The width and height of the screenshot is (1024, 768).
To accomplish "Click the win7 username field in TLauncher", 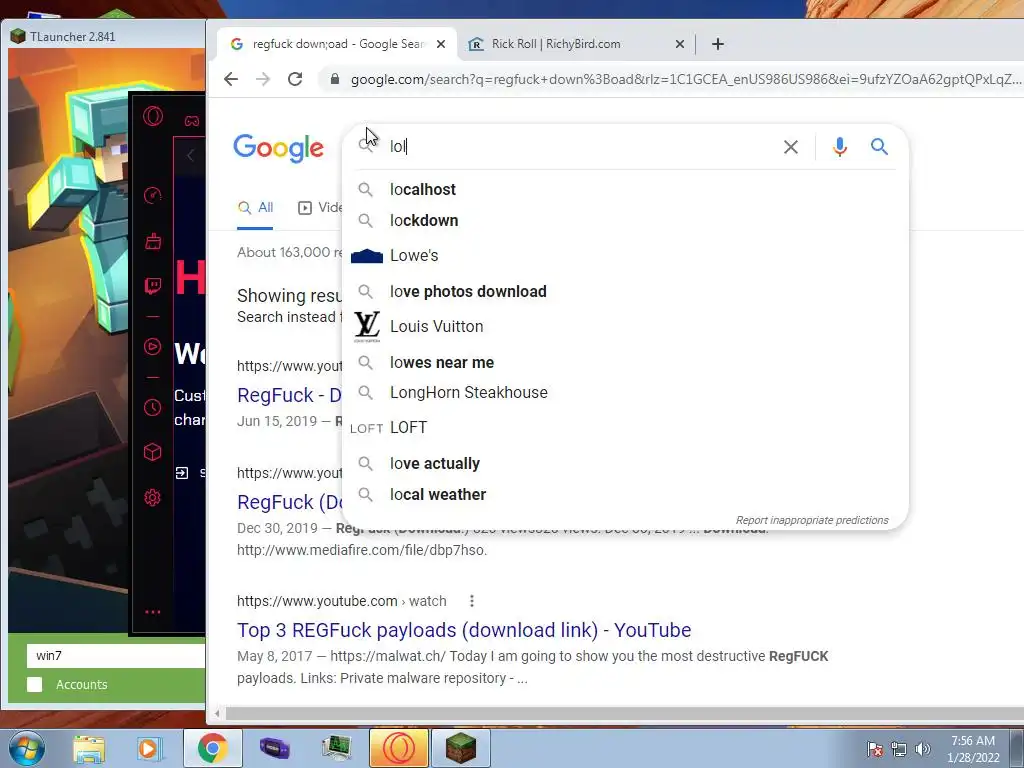I will (x=116, y=656).
